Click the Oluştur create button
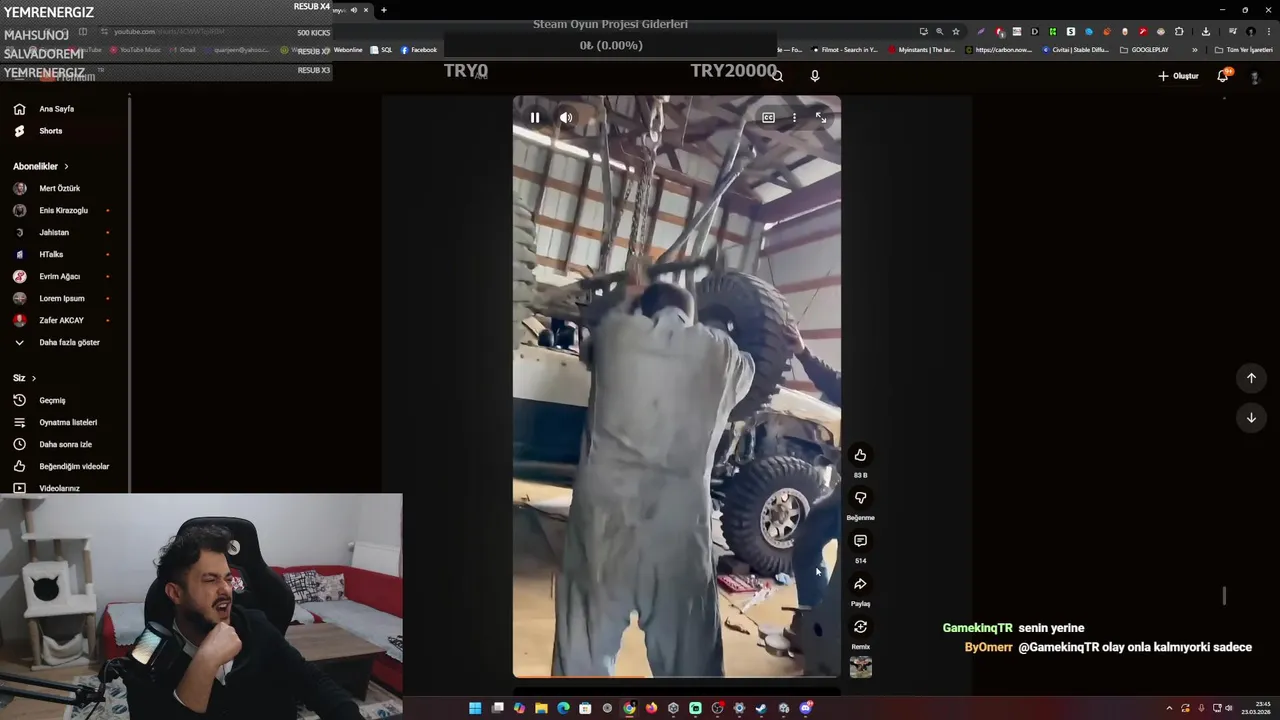Viewport: 1280px width, 720px height. point(1178,76)
